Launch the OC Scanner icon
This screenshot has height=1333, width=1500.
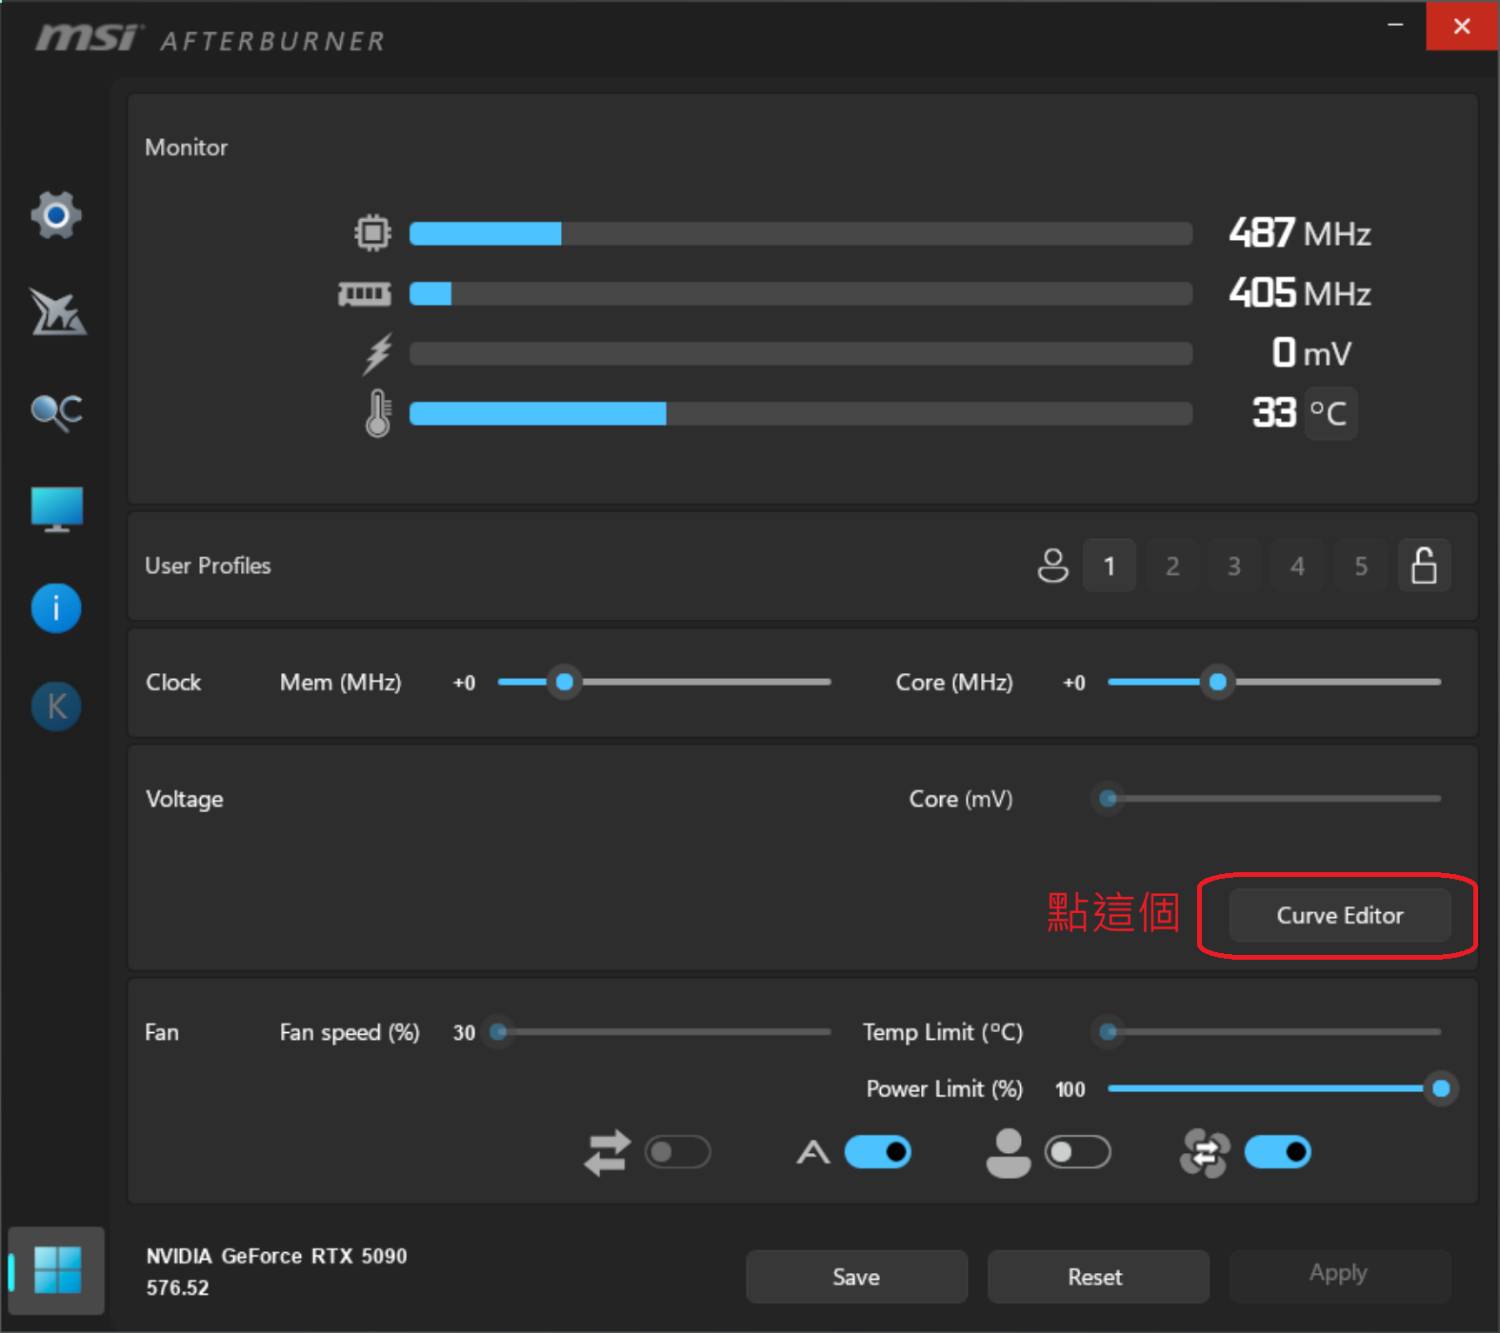(x=57, y=411)
